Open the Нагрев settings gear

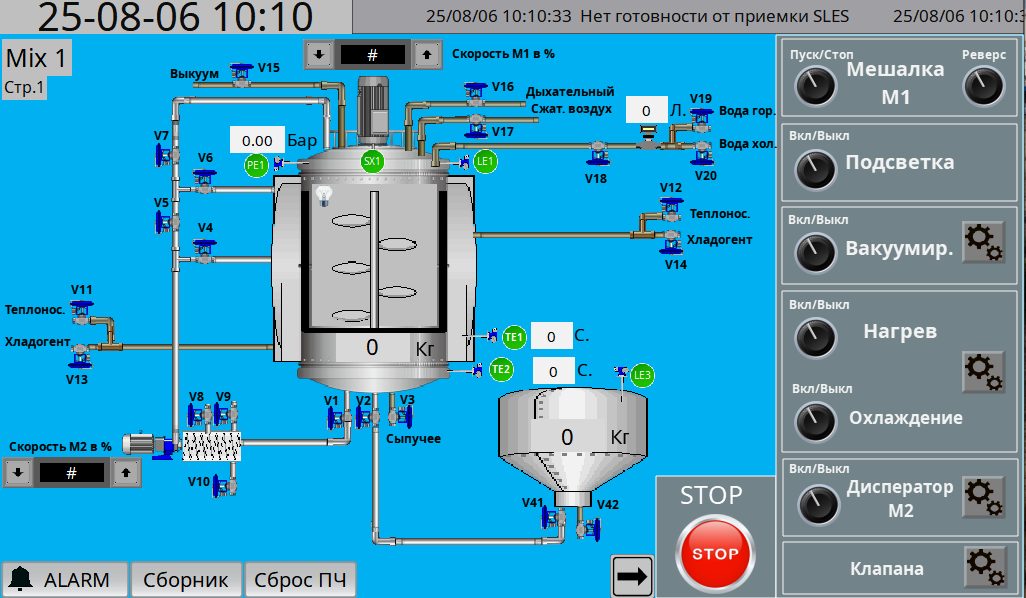(983, 372)
